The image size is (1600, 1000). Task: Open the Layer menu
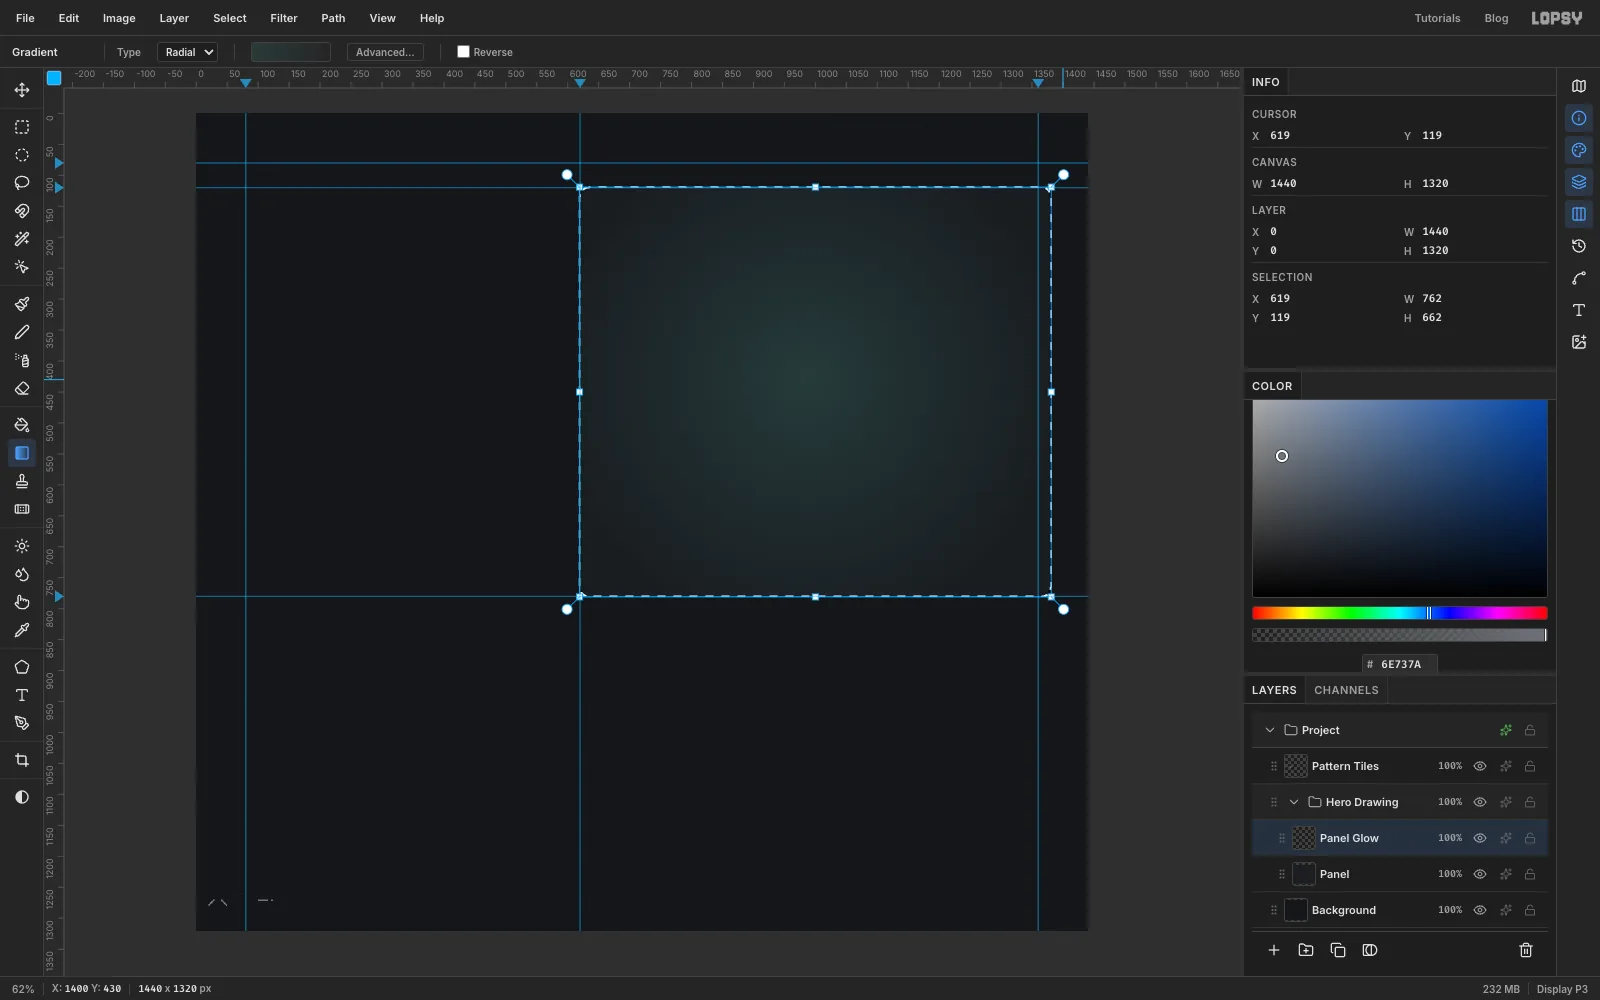[x=174, y=18]
